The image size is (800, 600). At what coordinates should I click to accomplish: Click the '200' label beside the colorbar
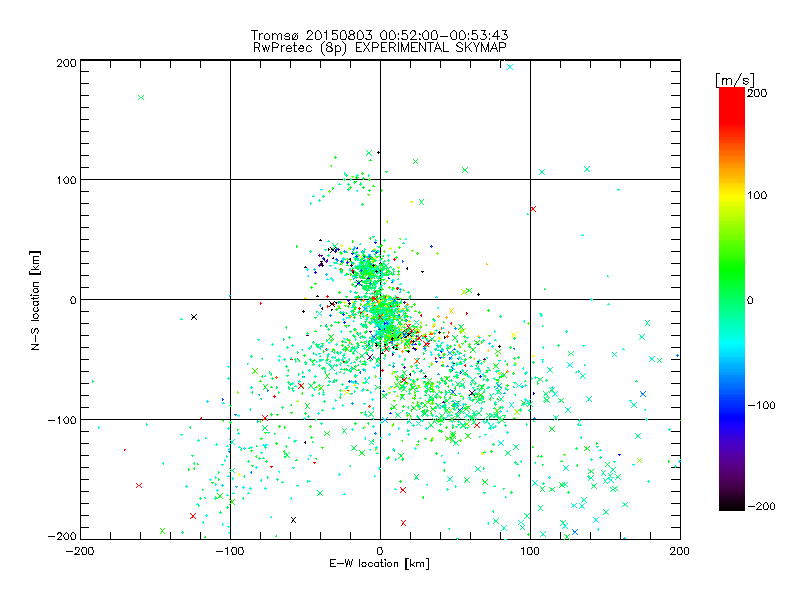click(757, 93)
